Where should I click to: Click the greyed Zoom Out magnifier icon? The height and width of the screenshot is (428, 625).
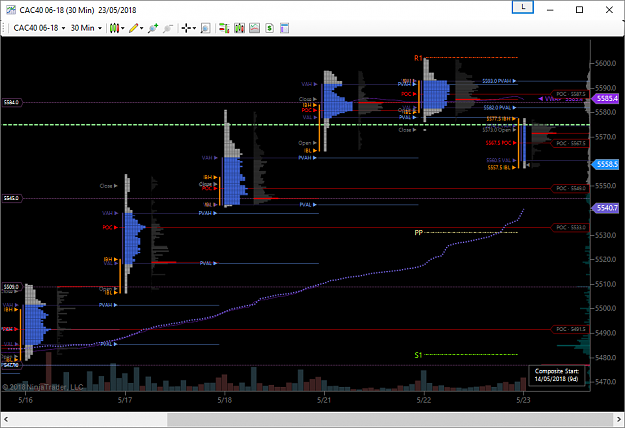point(168,28)
